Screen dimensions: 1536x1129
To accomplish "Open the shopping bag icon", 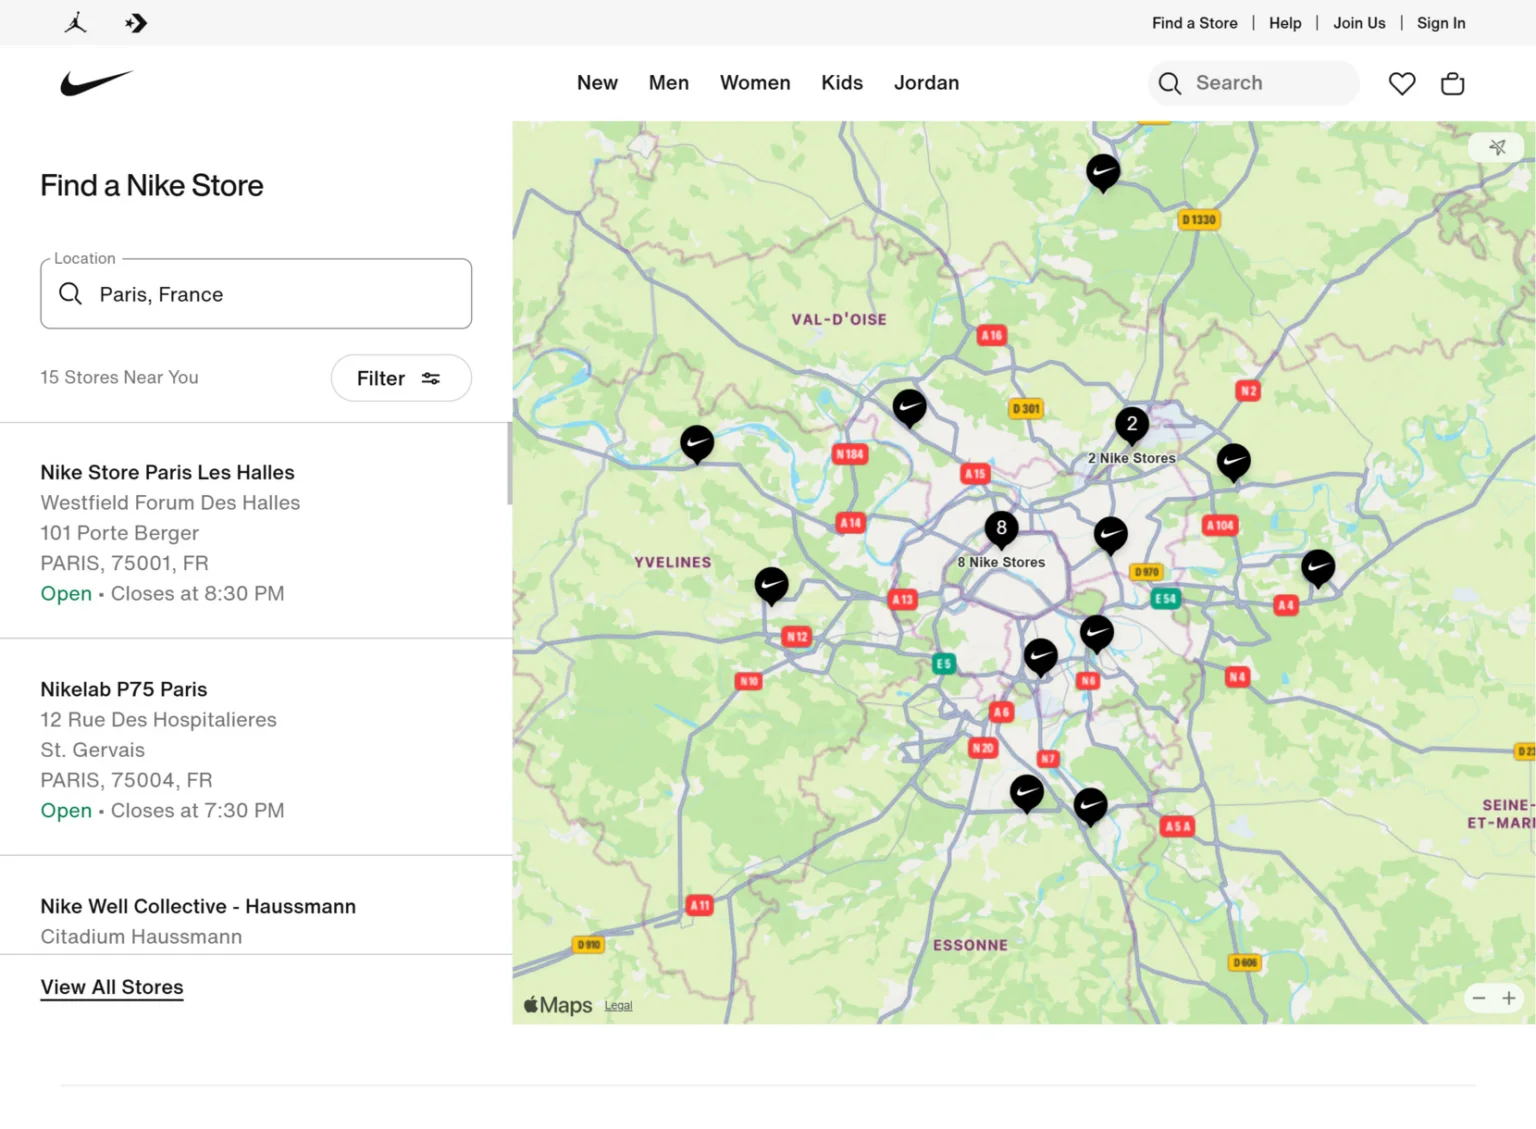I will [1452, 83].
